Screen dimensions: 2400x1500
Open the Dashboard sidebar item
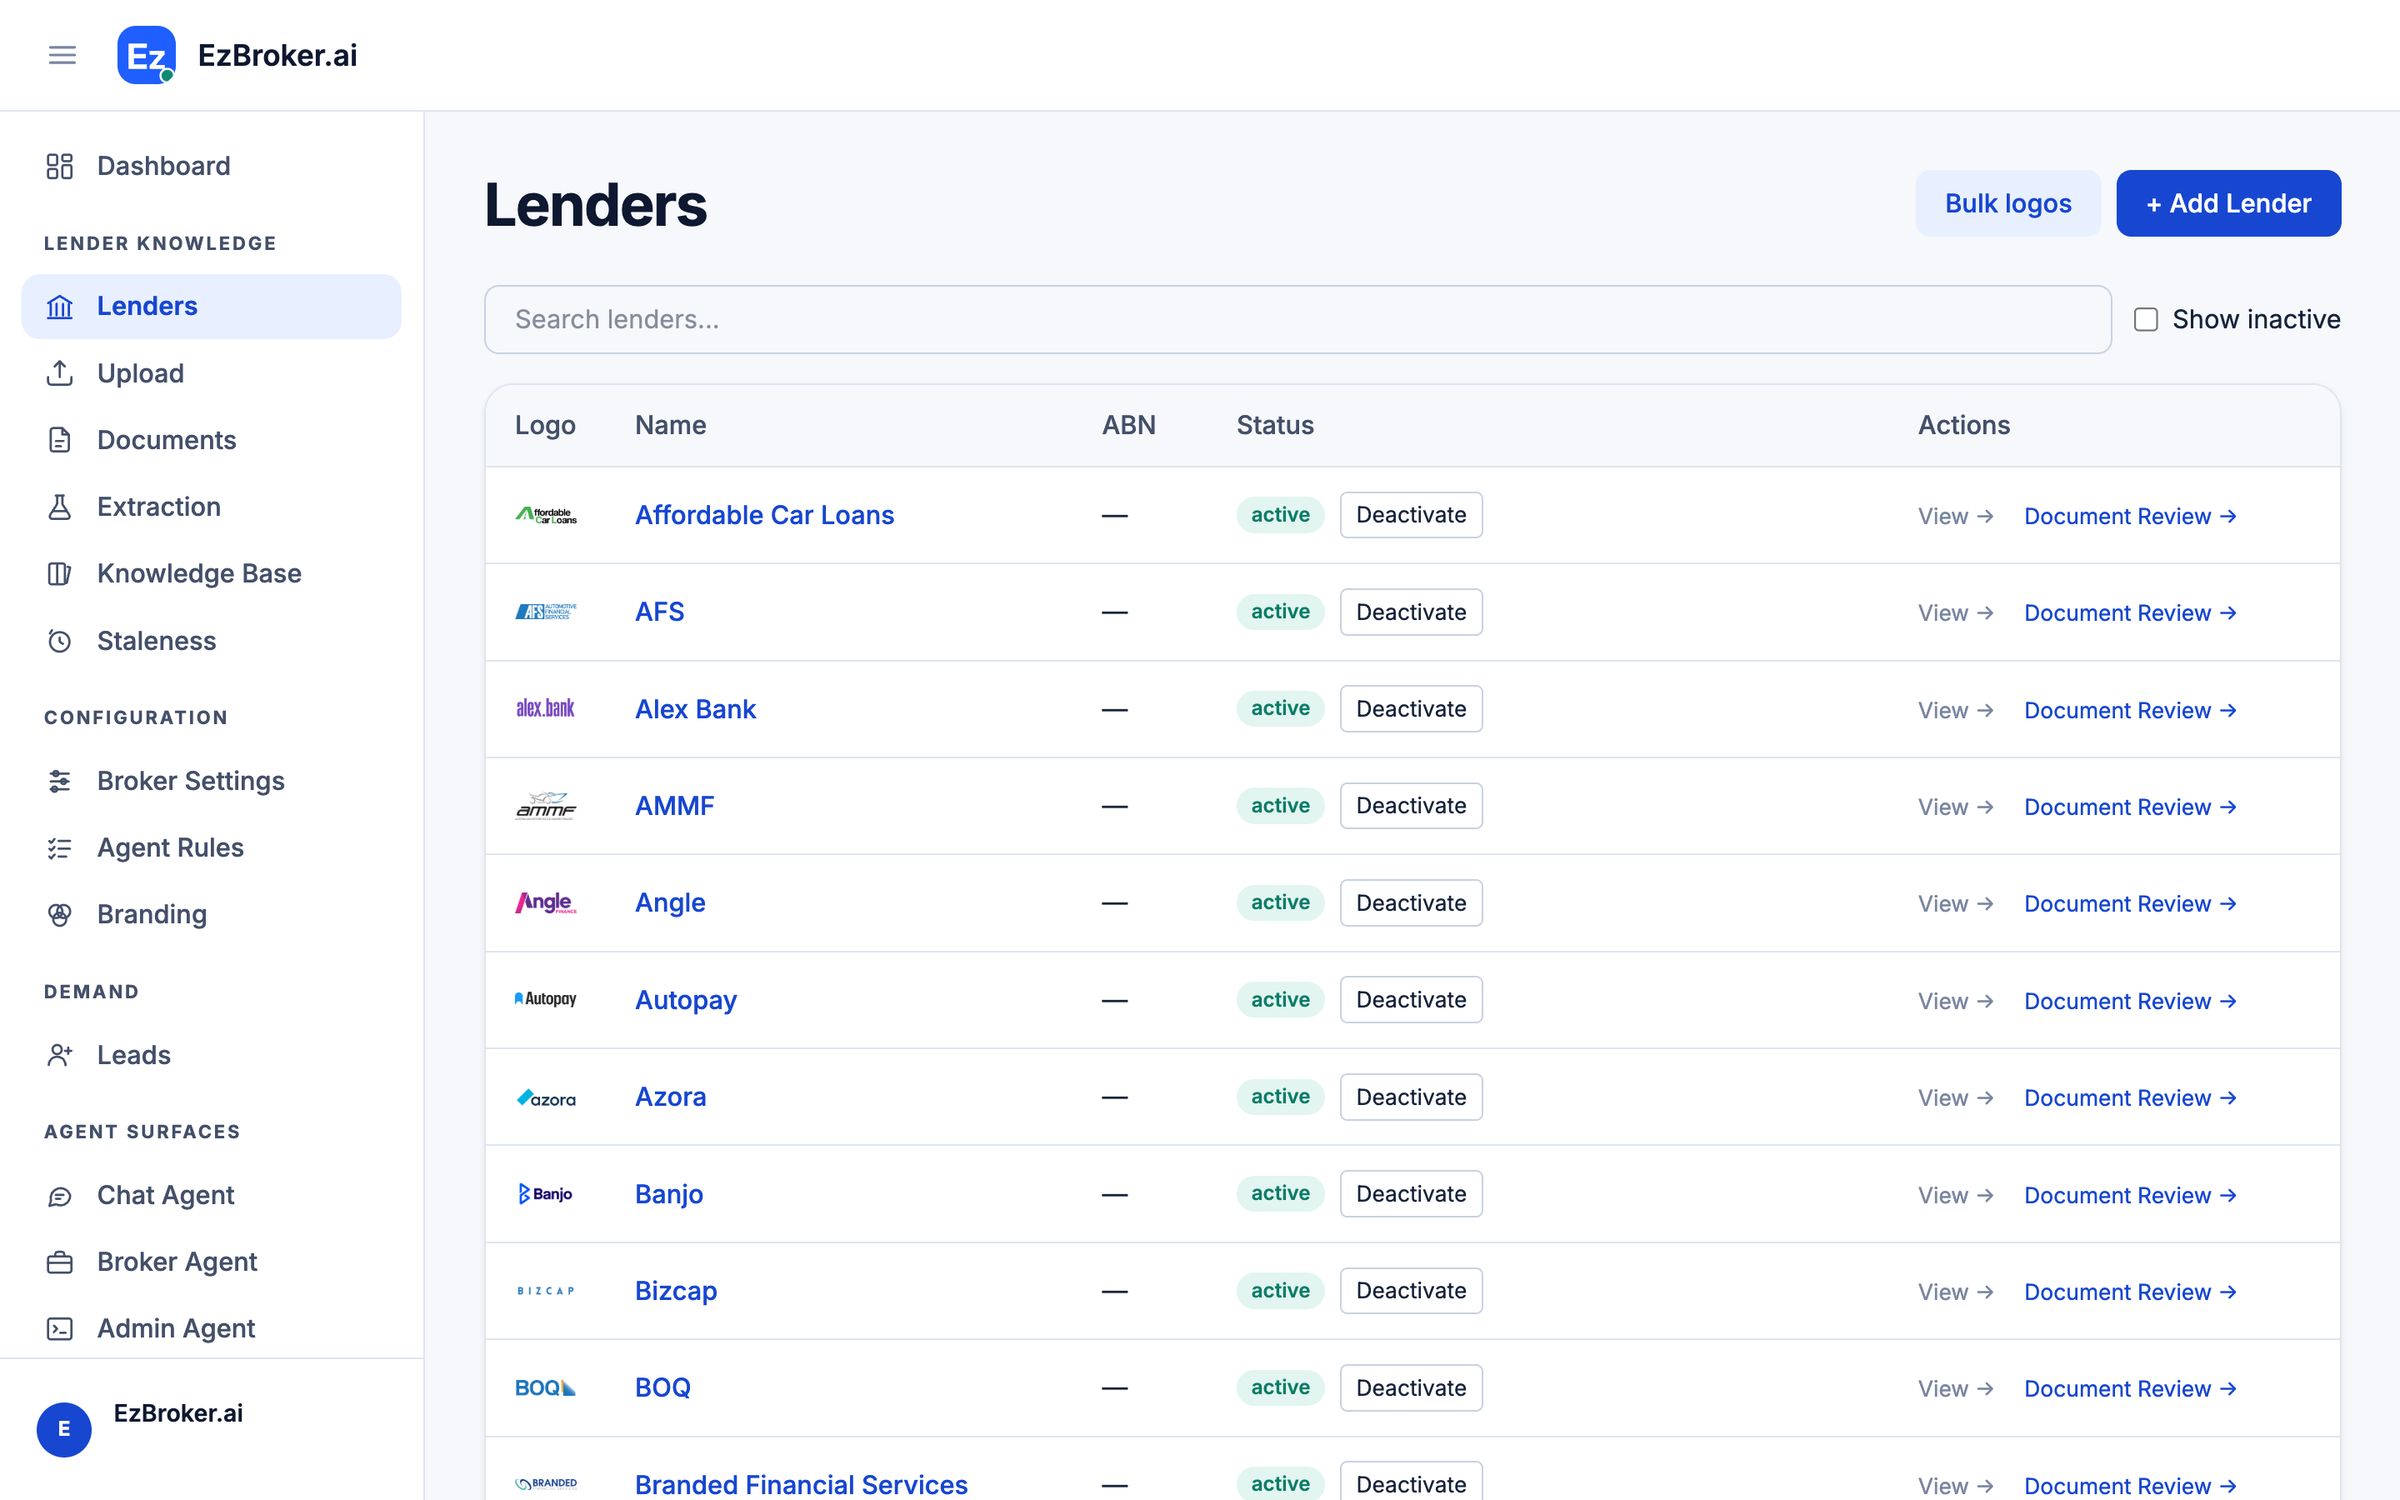tap(211, 166)
